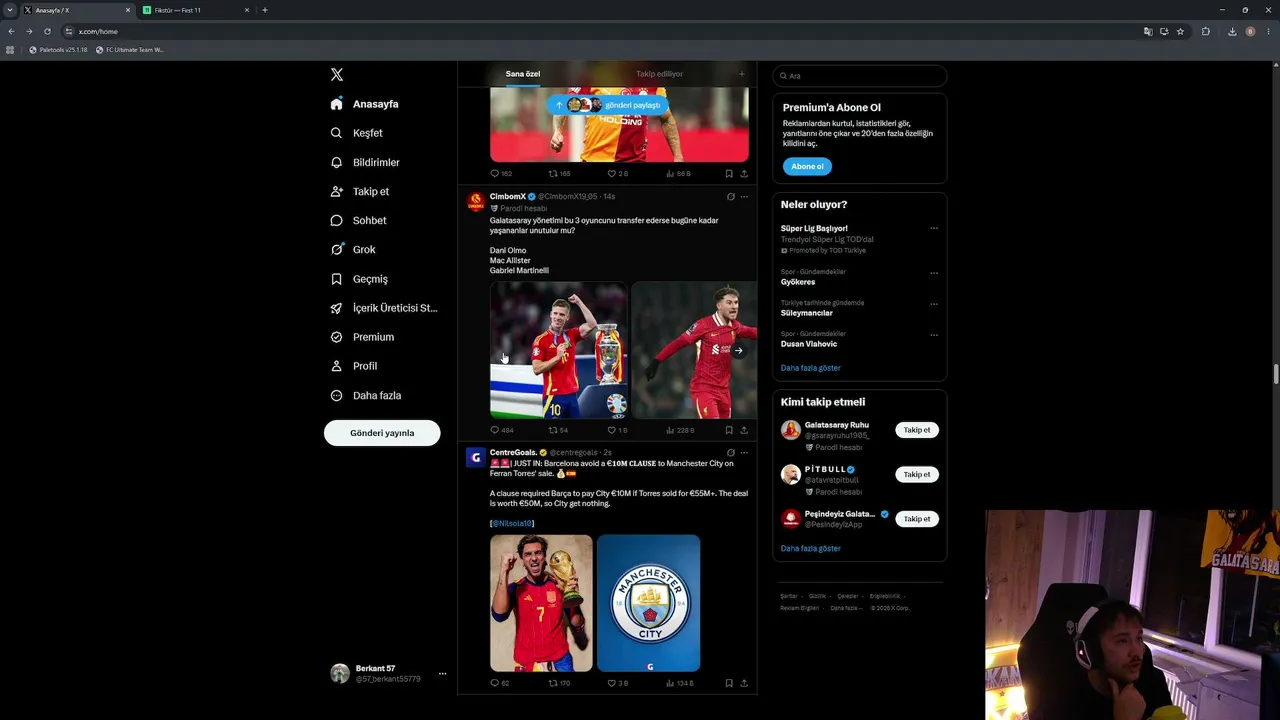View analytics of the CimbomX post
The image size is (1280, 720).
(x=679, y=430)
